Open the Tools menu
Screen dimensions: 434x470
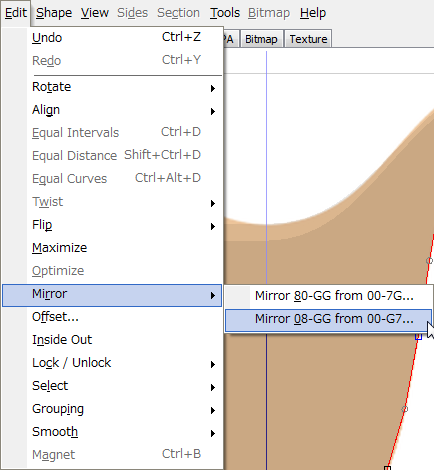[225, 13]
